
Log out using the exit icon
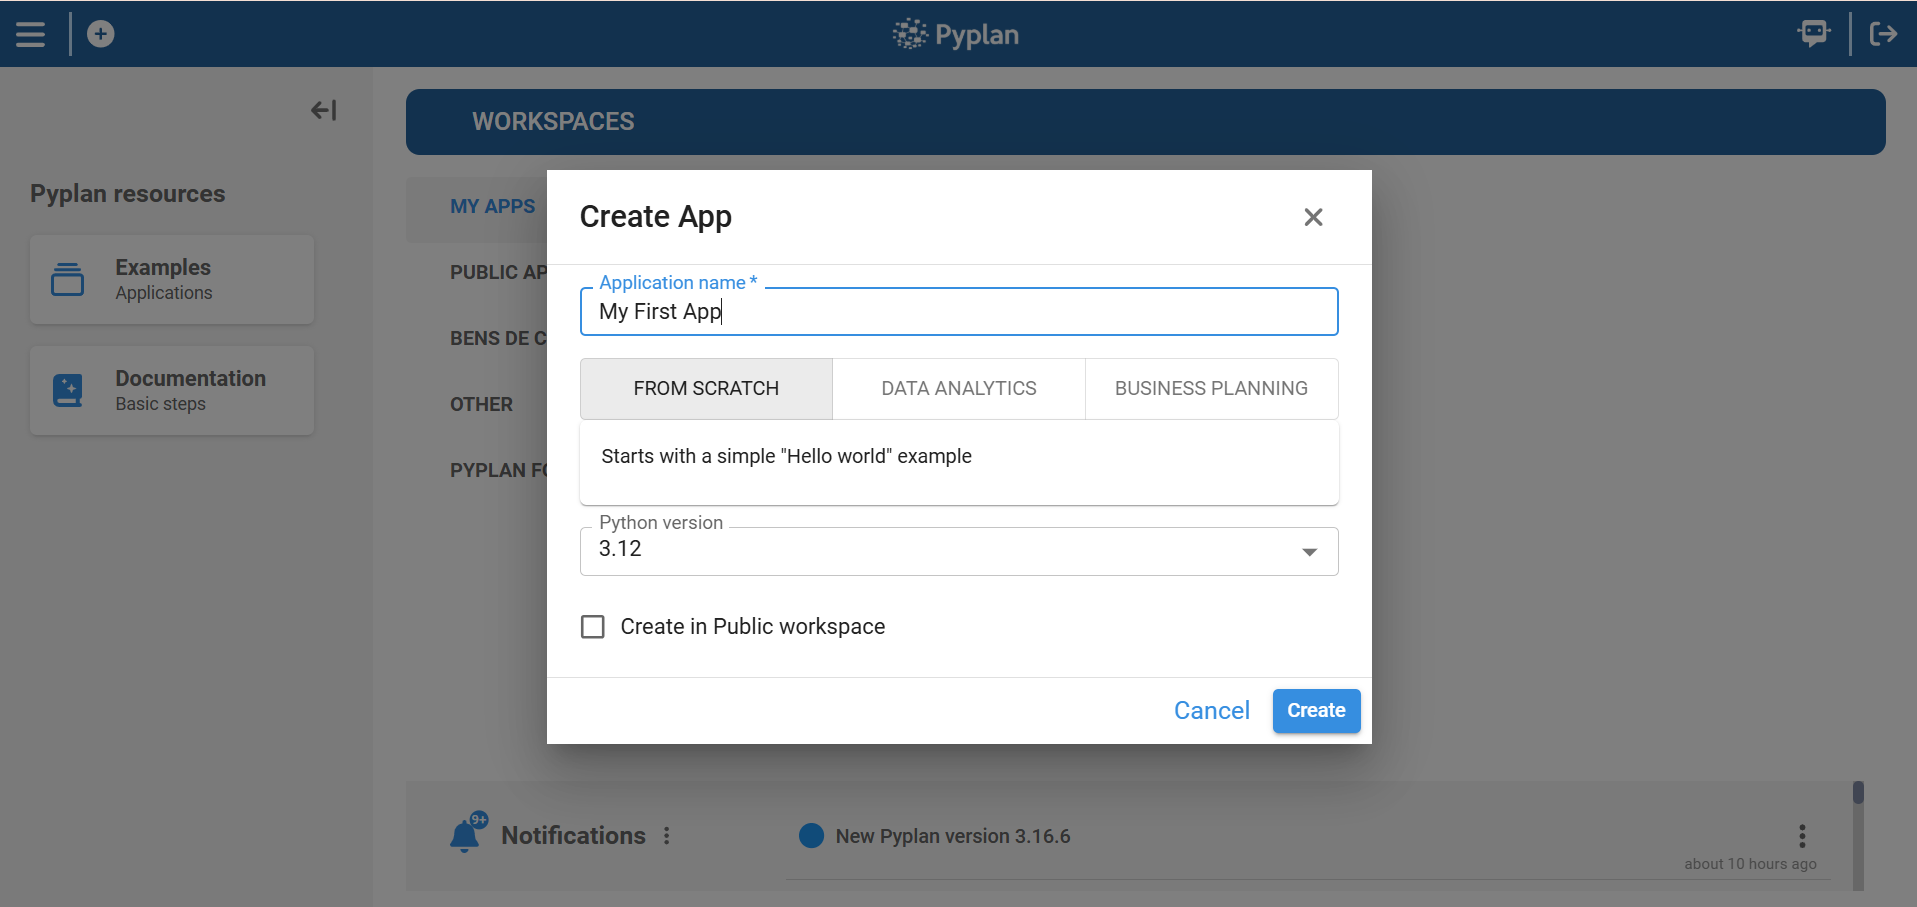pos(1883,33)
